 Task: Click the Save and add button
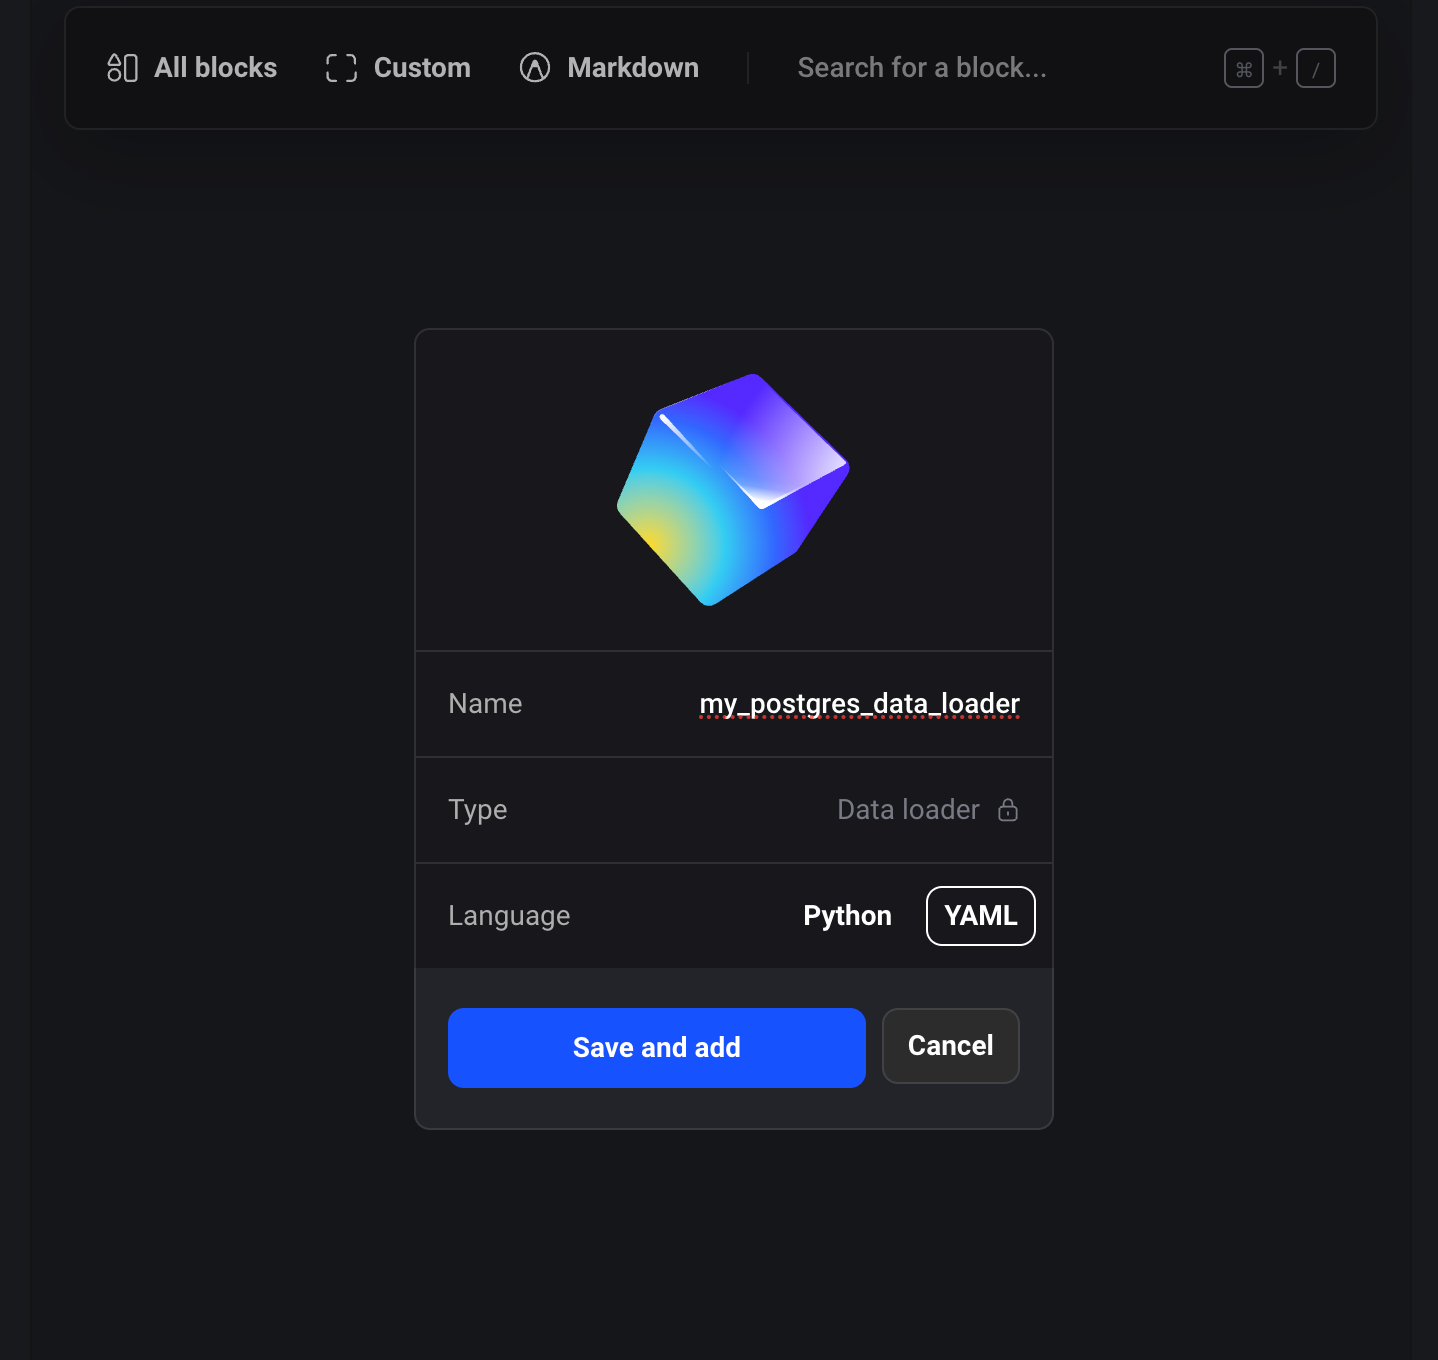656,1047
